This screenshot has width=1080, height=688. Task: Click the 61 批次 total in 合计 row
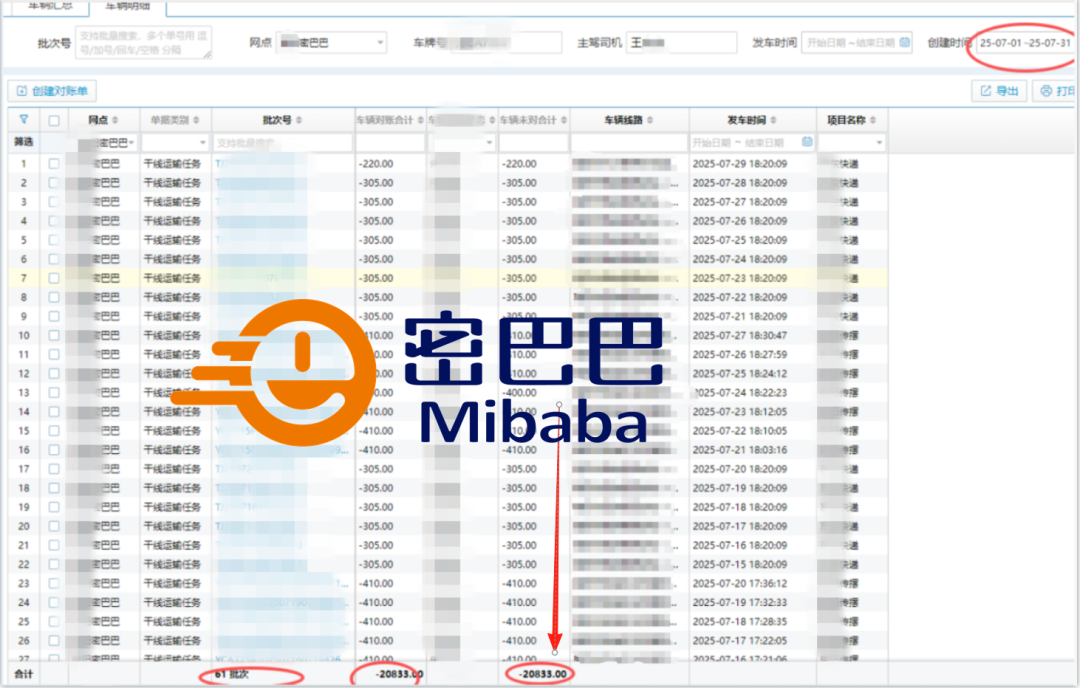pyautogui.click(x=231, y=674)
